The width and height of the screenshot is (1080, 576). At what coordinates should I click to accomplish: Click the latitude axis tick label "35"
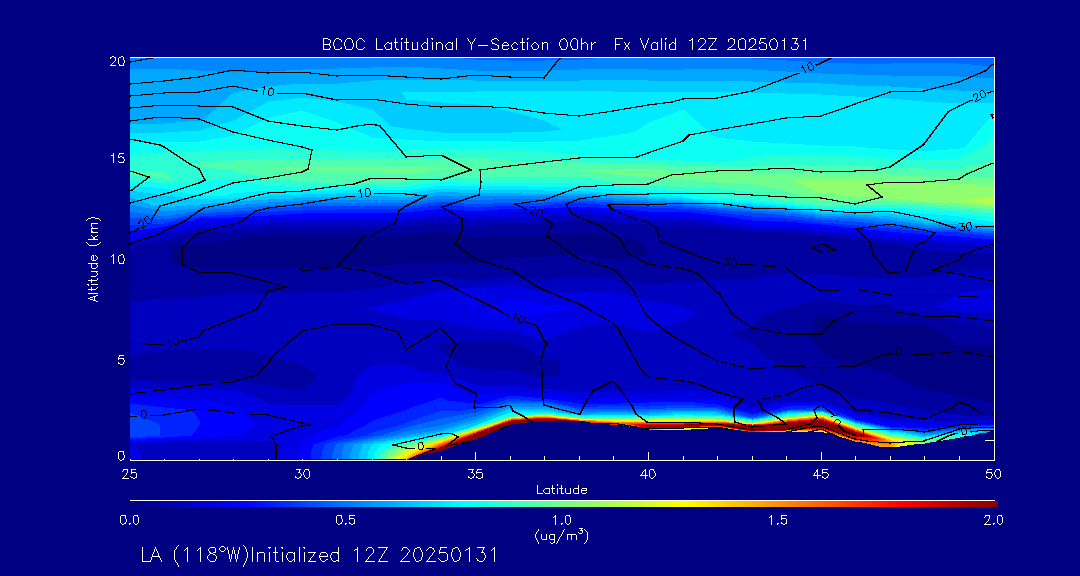(x=476, y=475)
